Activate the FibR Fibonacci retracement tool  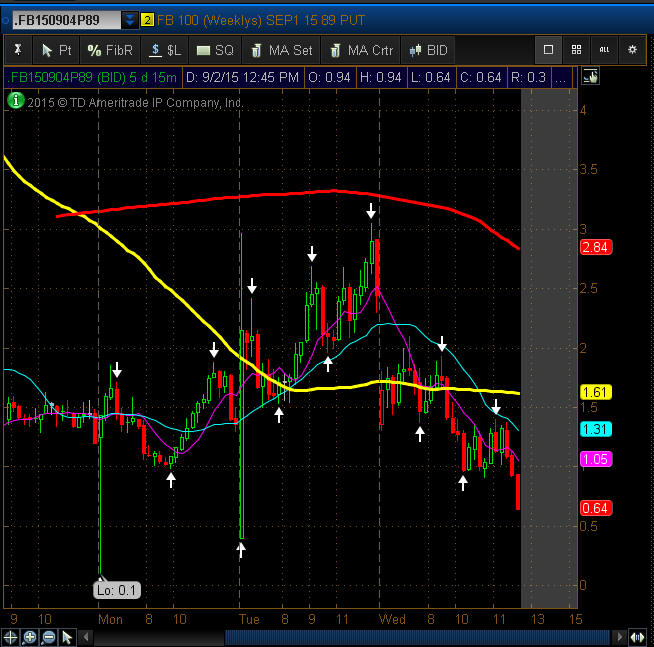pos(109,50)
